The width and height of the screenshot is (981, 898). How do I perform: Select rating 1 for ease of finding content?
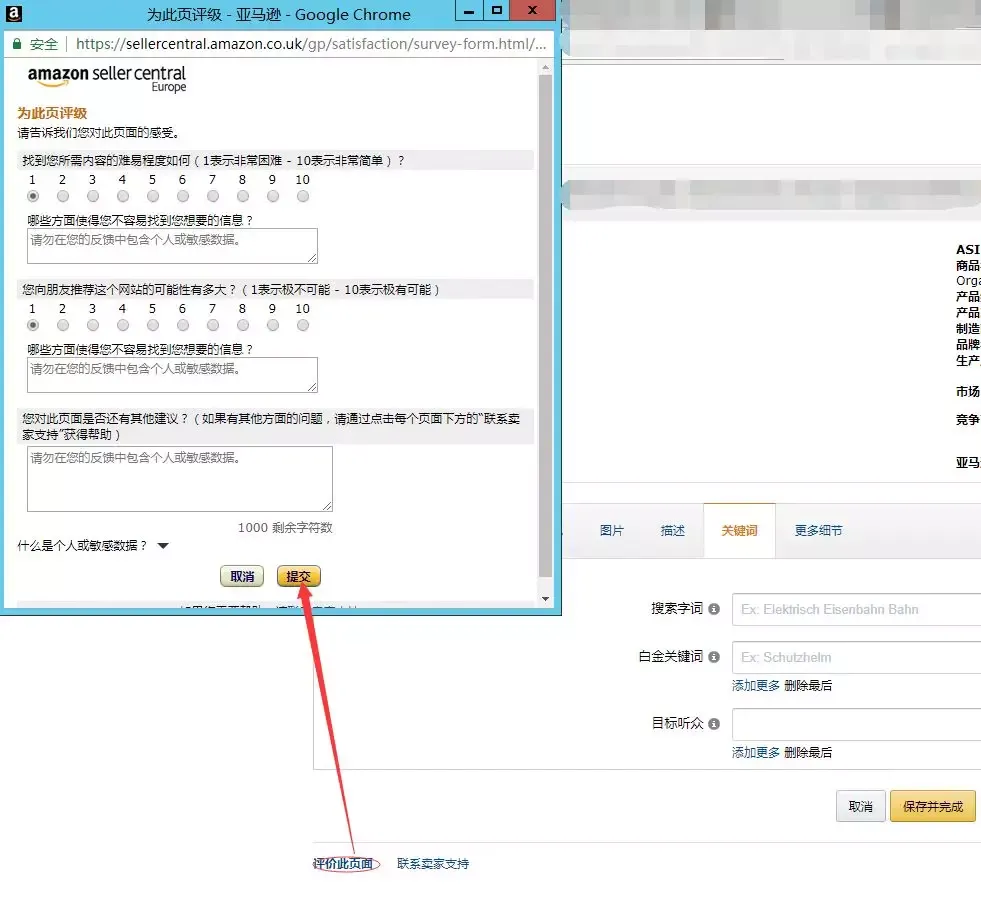(x=33, y=196)
